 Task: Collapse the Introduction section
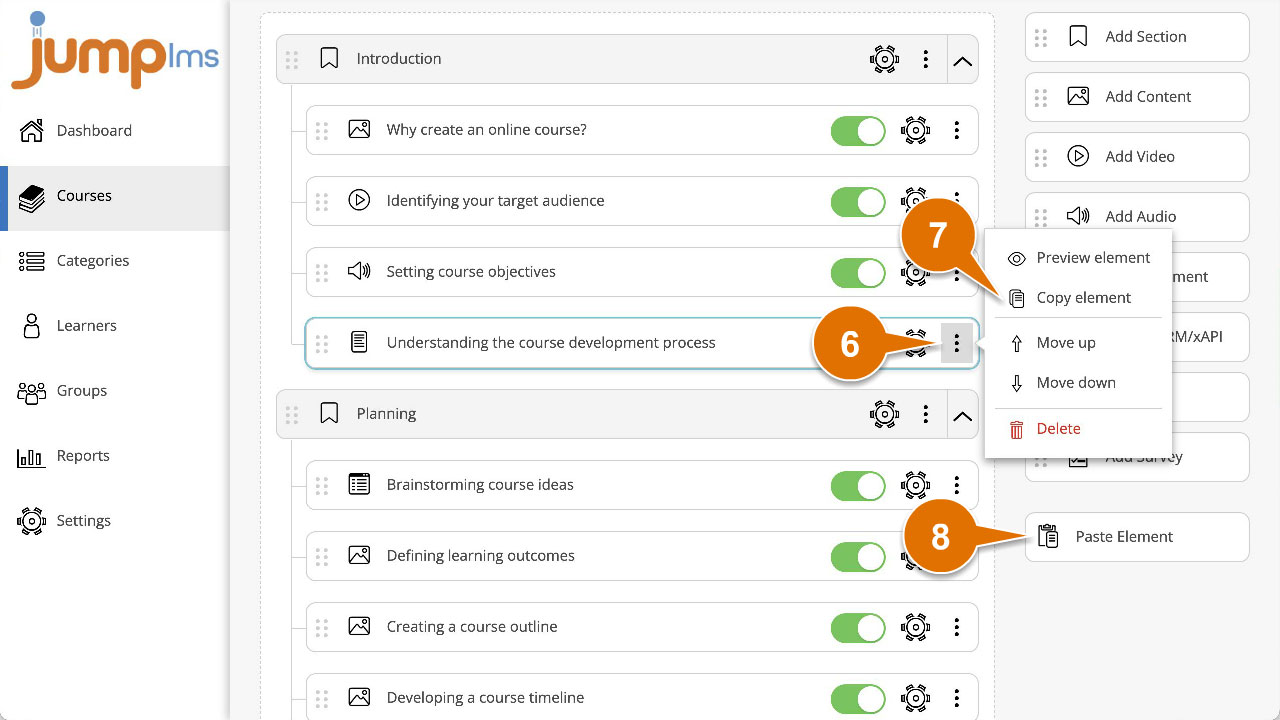962,60
